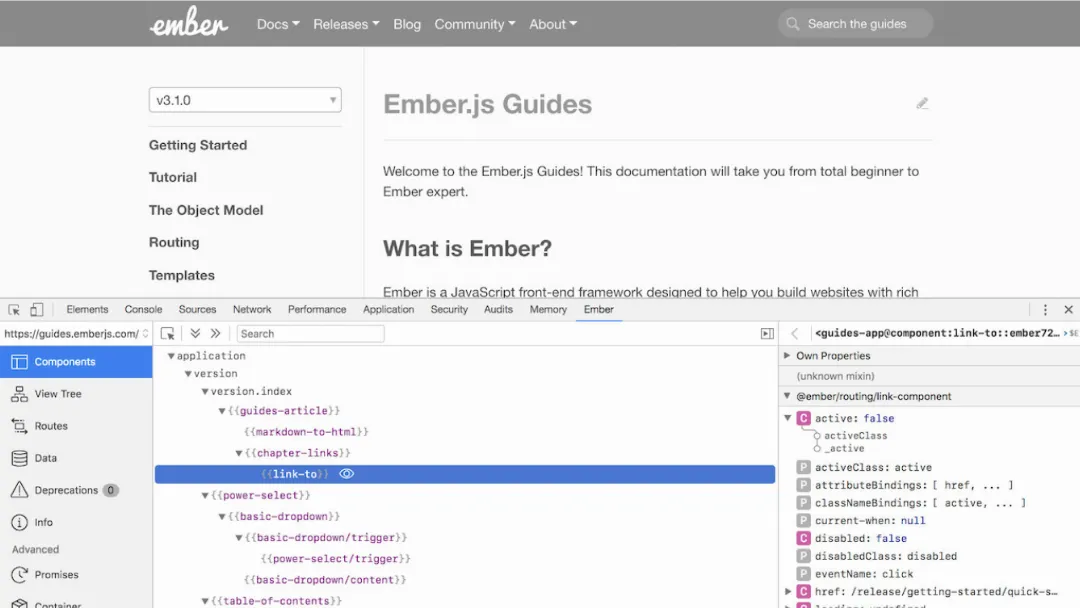Viewport: 1080px width, 608px height.
Task: Toggle the device toolbar icon
Action: (37, 310)
